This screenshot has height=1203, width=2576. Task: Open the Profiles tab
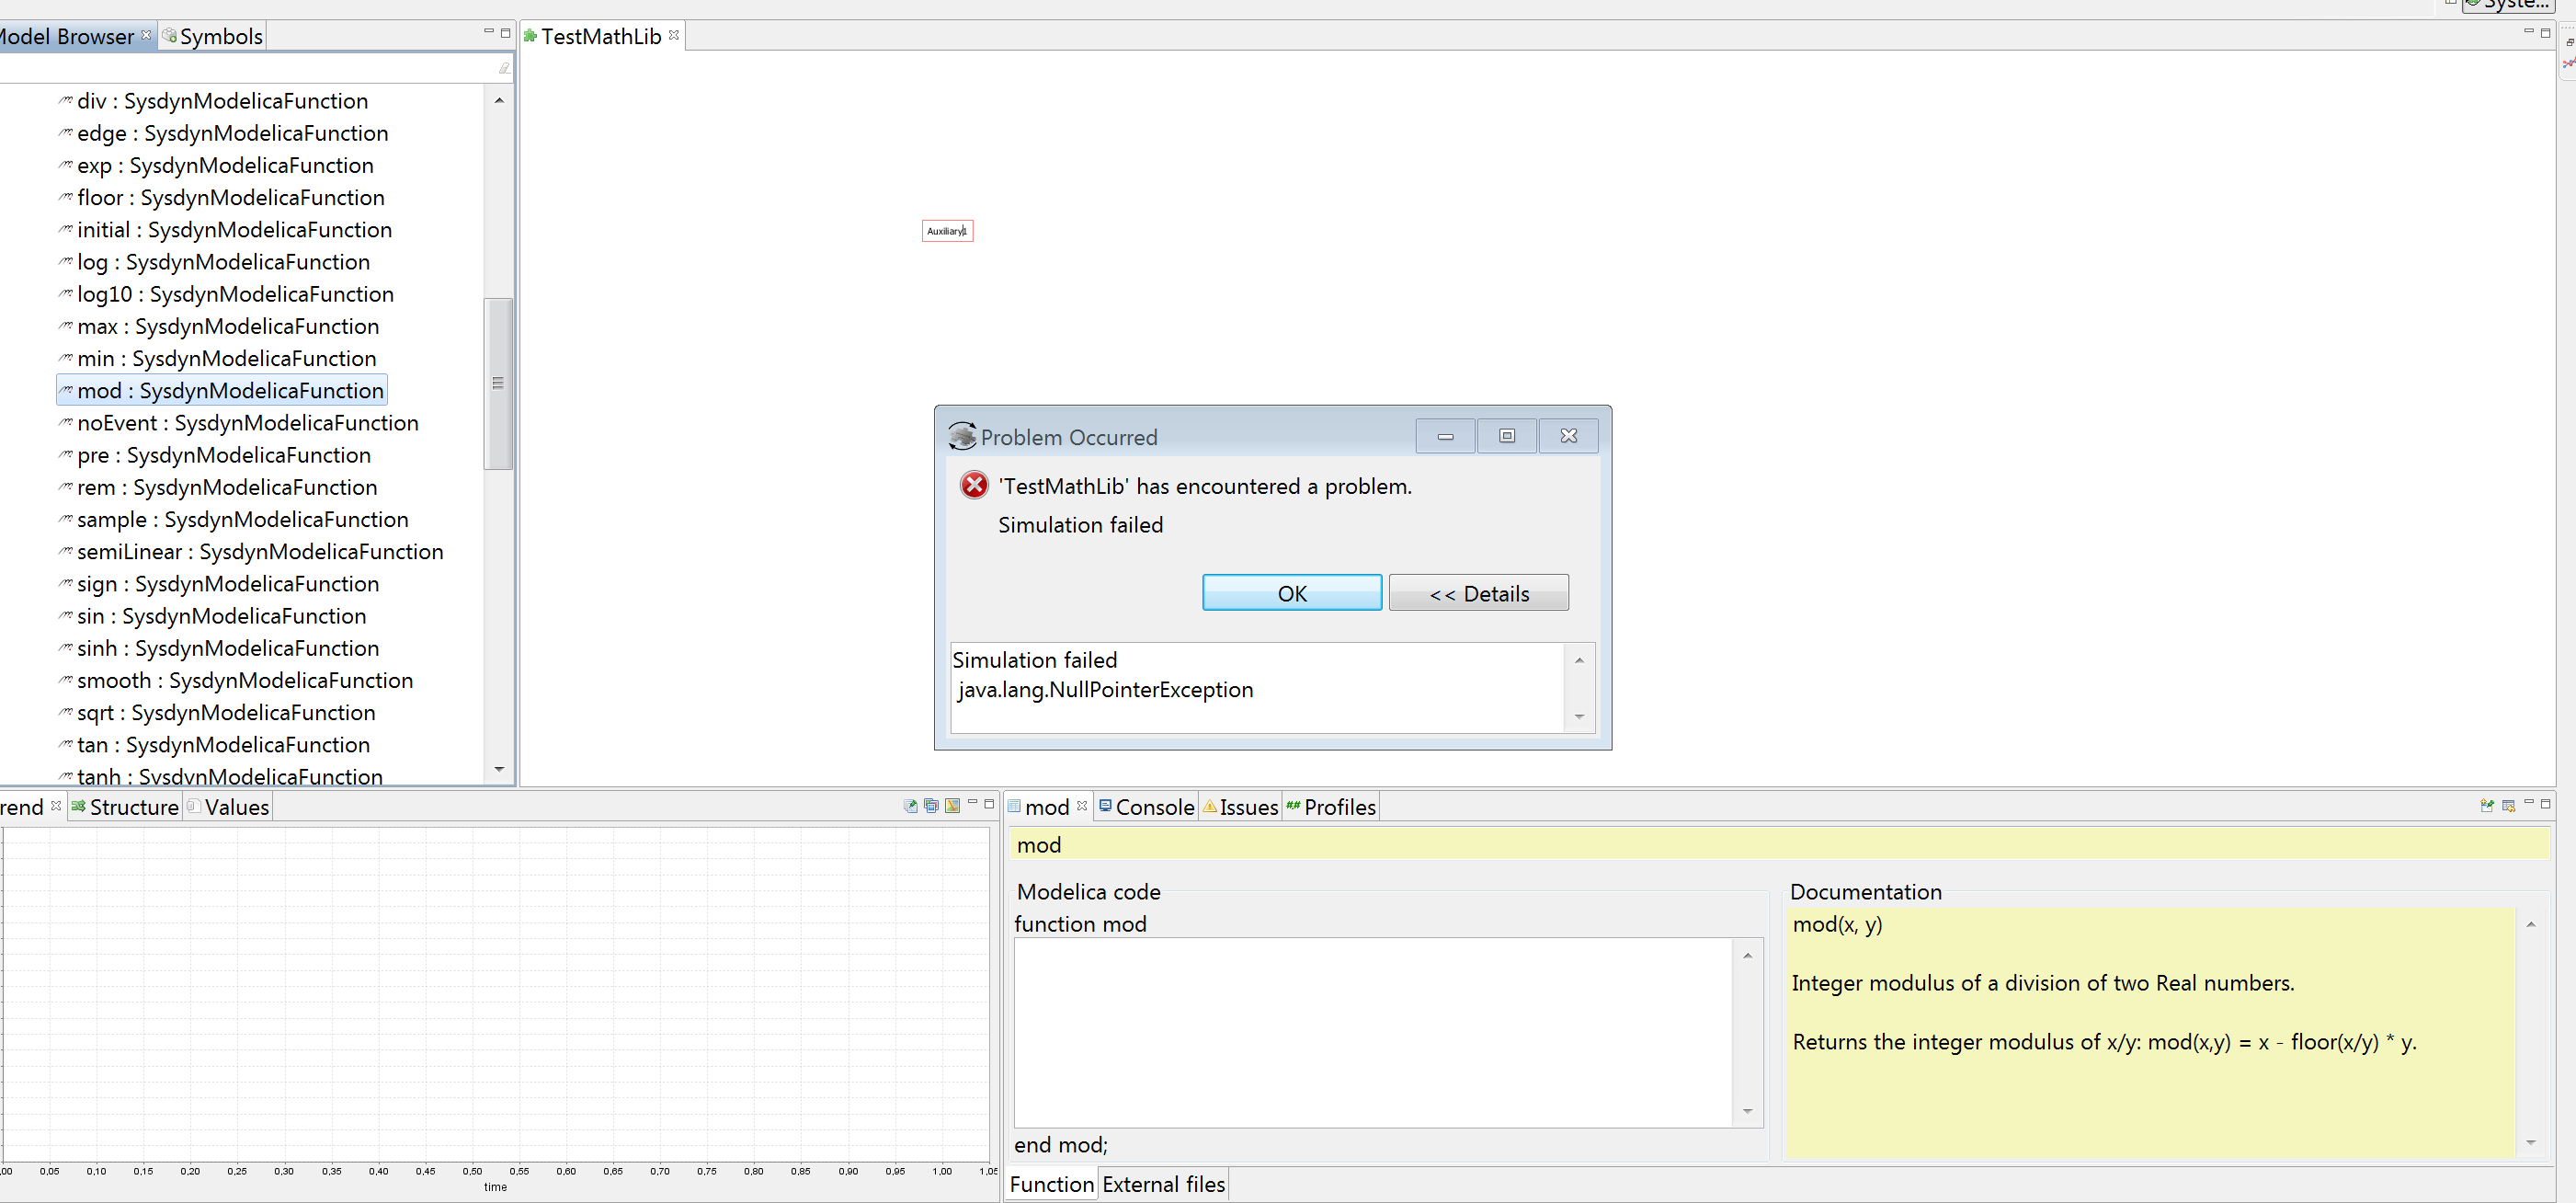point(1331,807)
